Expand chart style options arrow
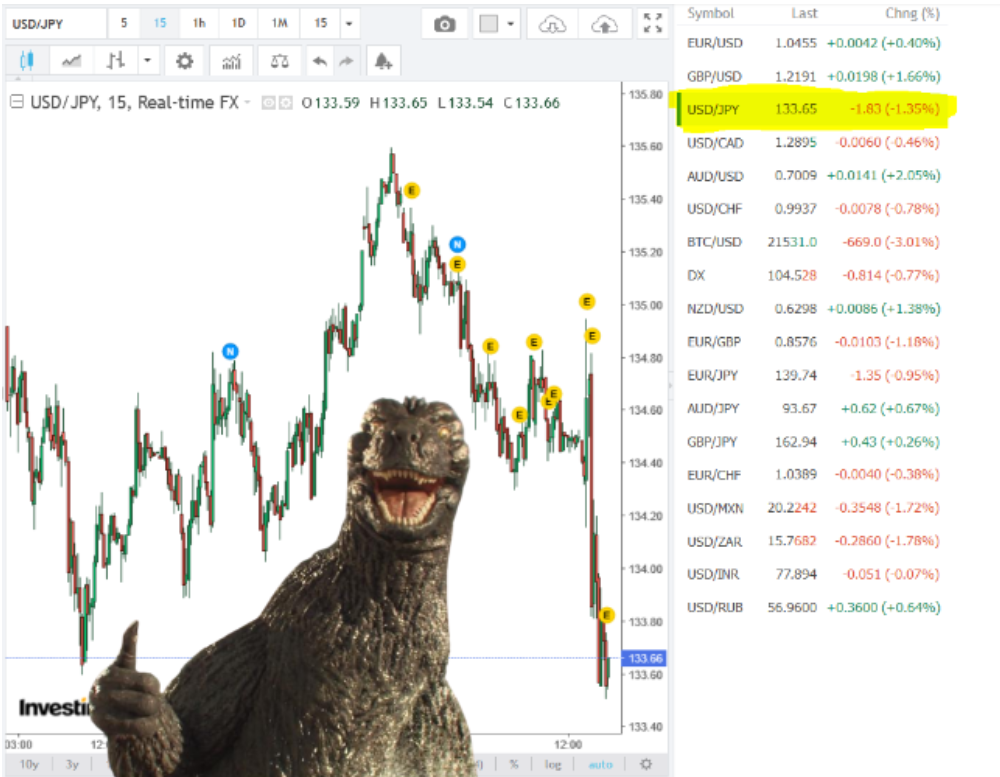1000x777 pixels. (x=147, y=61)
